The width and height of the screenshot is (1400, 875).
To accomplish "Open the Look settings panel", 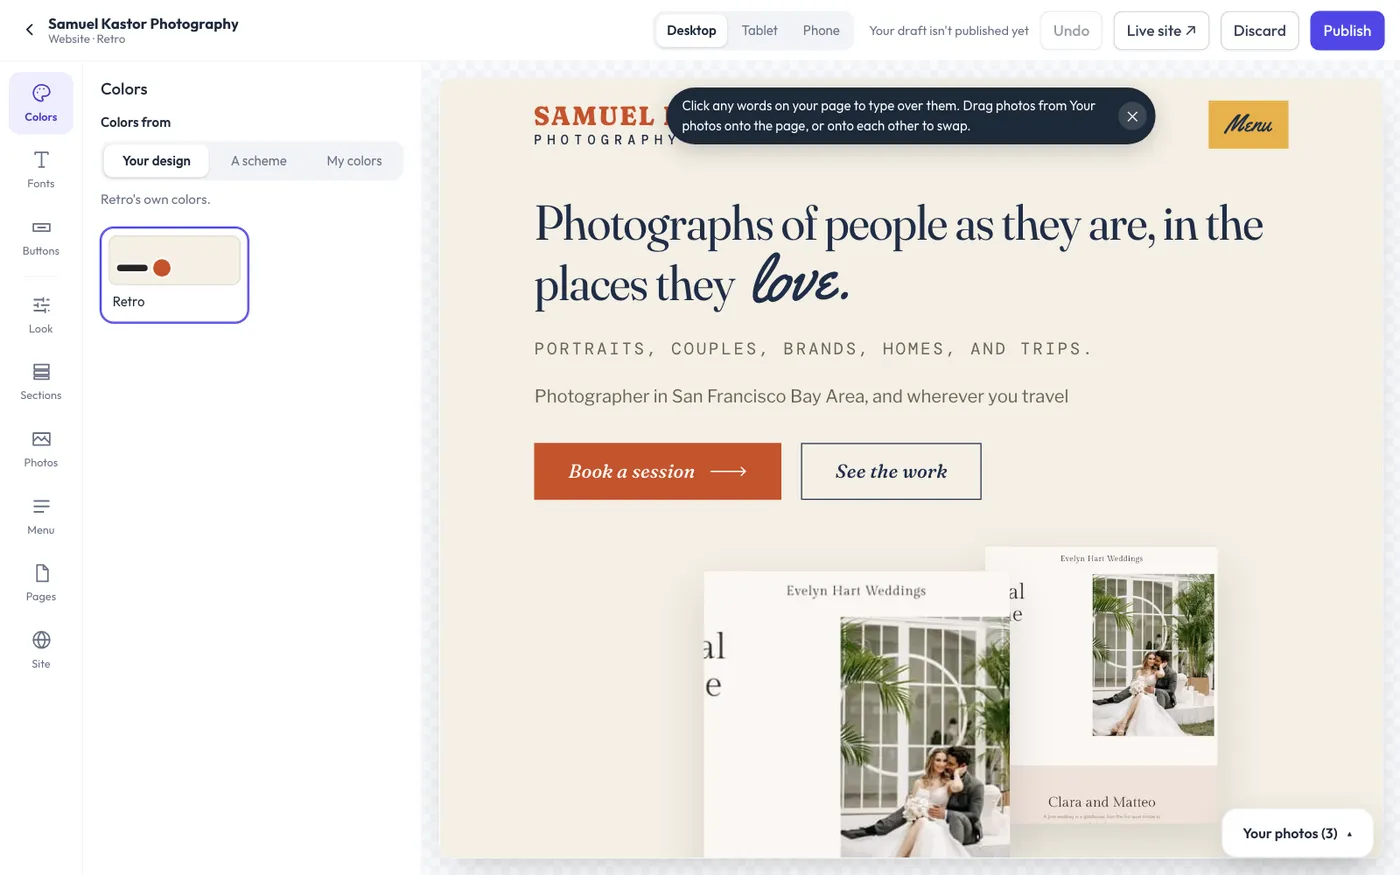I will [x=41, y=315].
